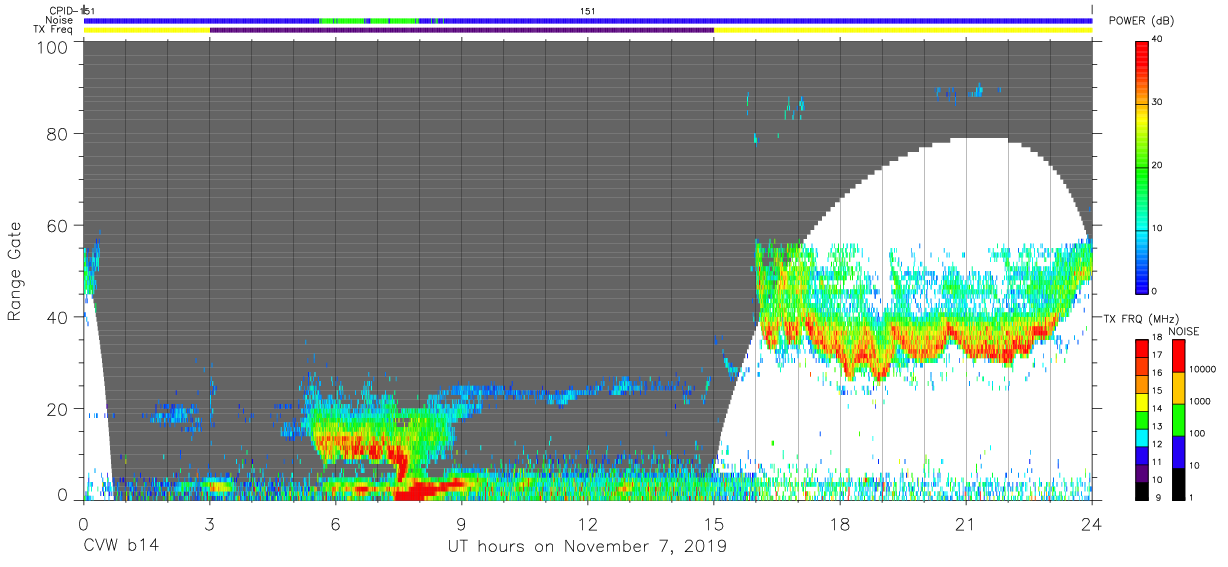This screenshot has height=567, width=1228.
Task: Click the 'Noise' row label at top
Action: point(58,20)
